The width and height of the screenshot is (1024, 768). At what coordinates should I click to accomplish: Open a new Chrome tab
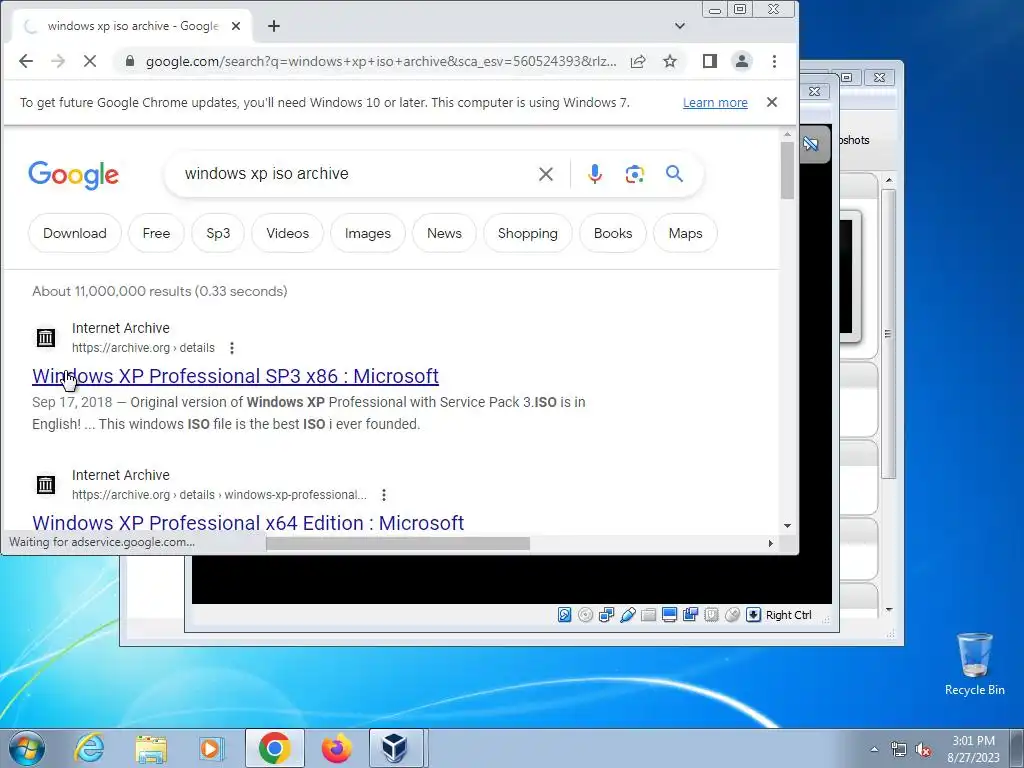click(274, 26)
